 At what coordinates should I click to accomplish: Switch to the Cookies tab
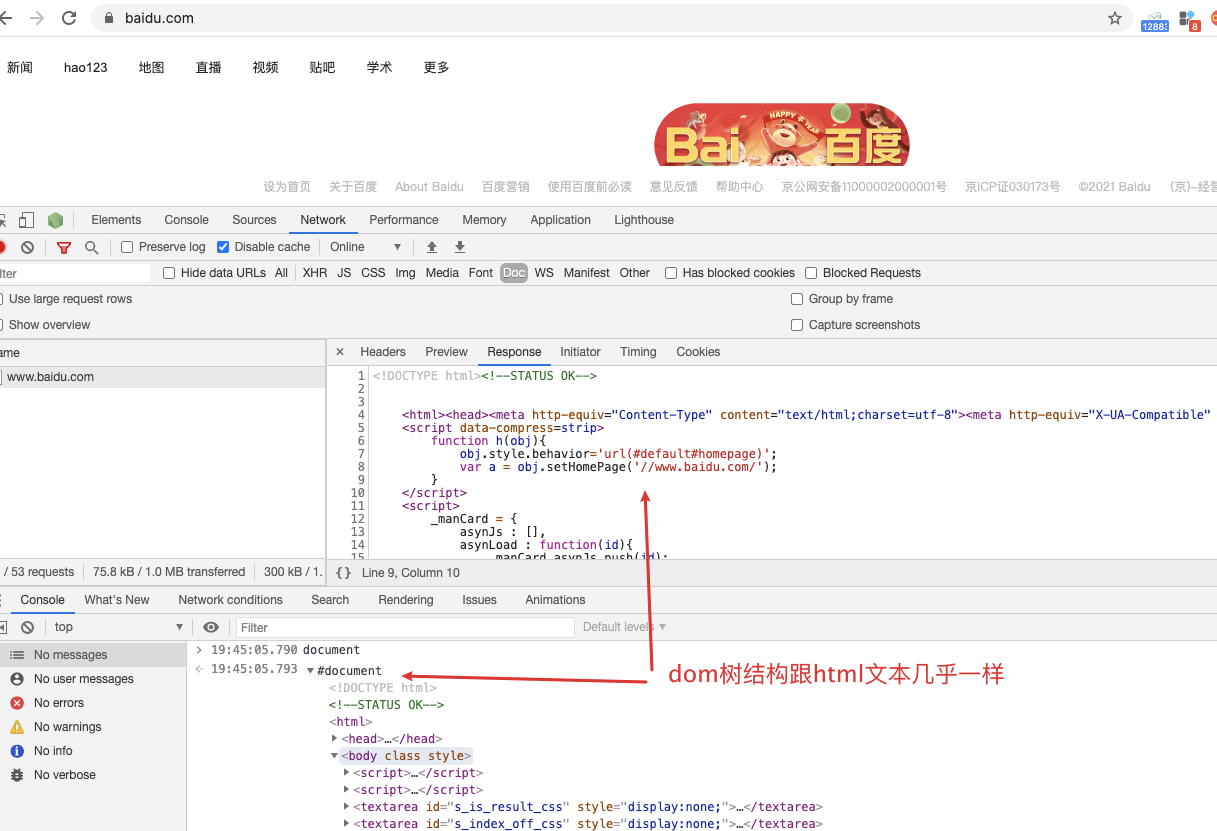coord(698,352)
